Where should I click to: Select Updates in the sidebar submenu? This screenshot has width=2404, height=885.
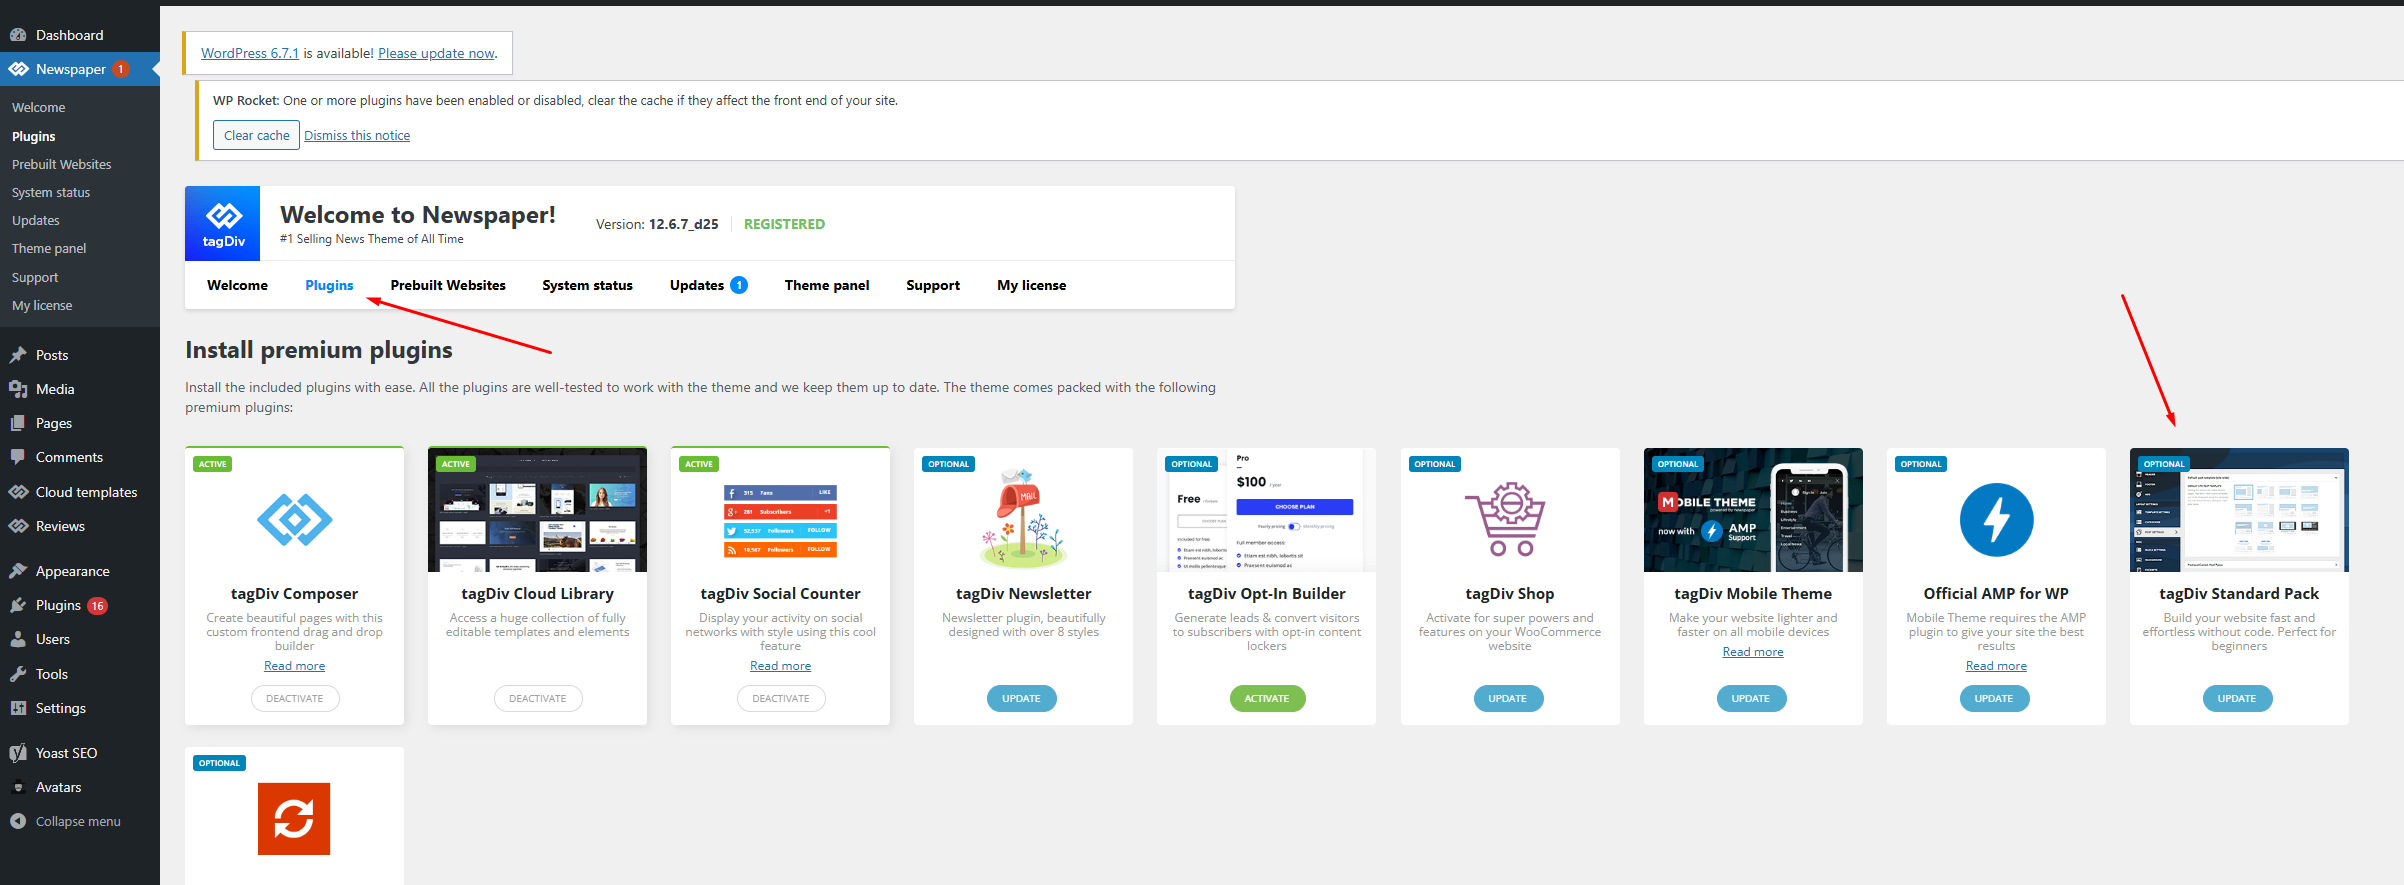pyautogui.click(x=36, y=220)
